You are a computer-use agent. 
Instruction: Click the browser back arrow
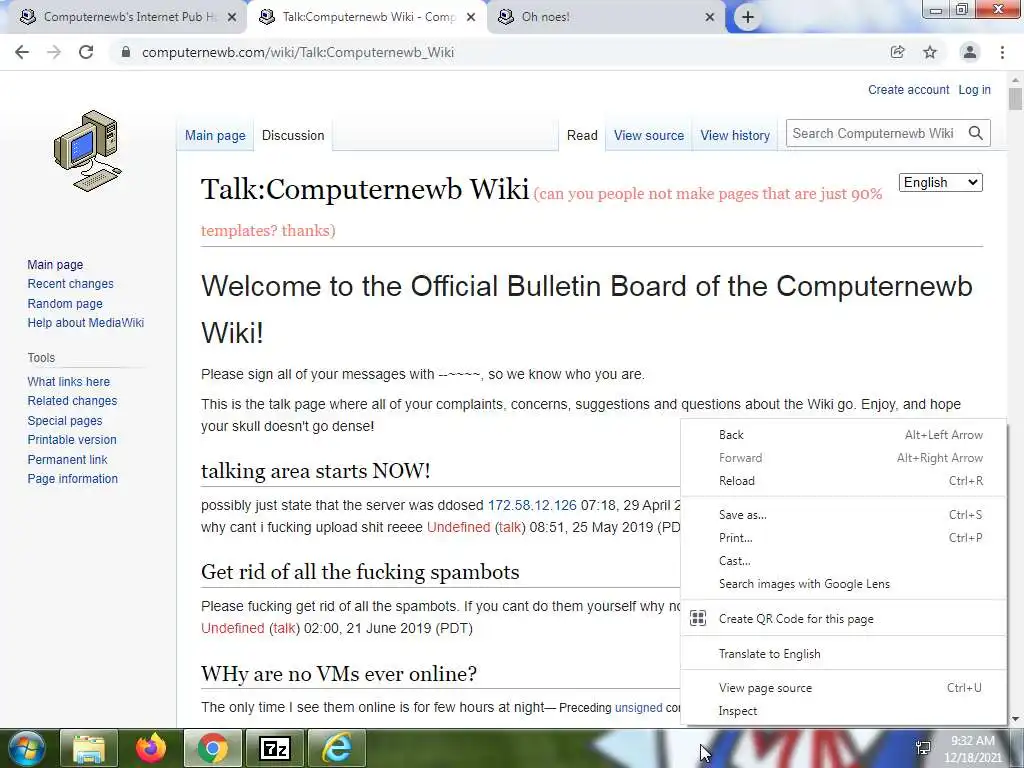pos(22,52)
